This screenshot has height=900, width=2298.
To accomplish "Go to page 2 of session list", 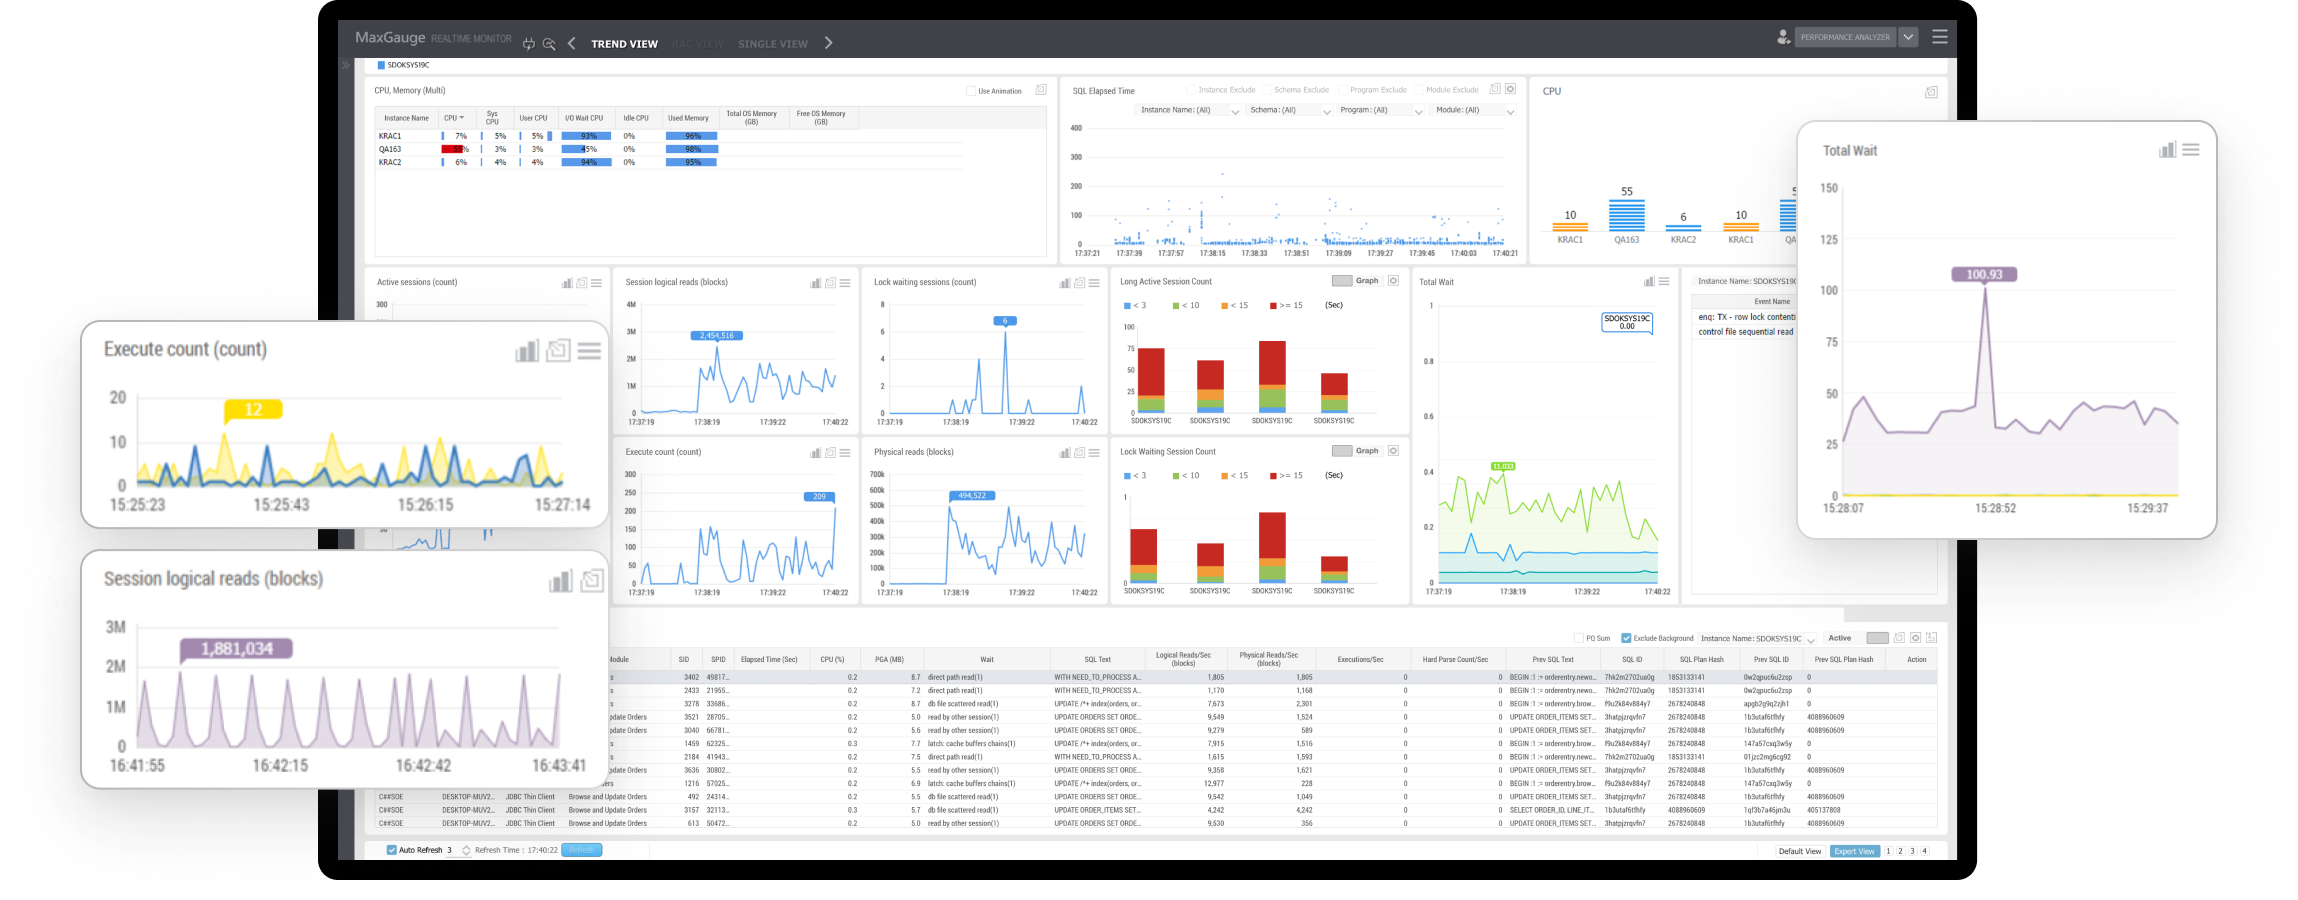I will (1900, 851).
